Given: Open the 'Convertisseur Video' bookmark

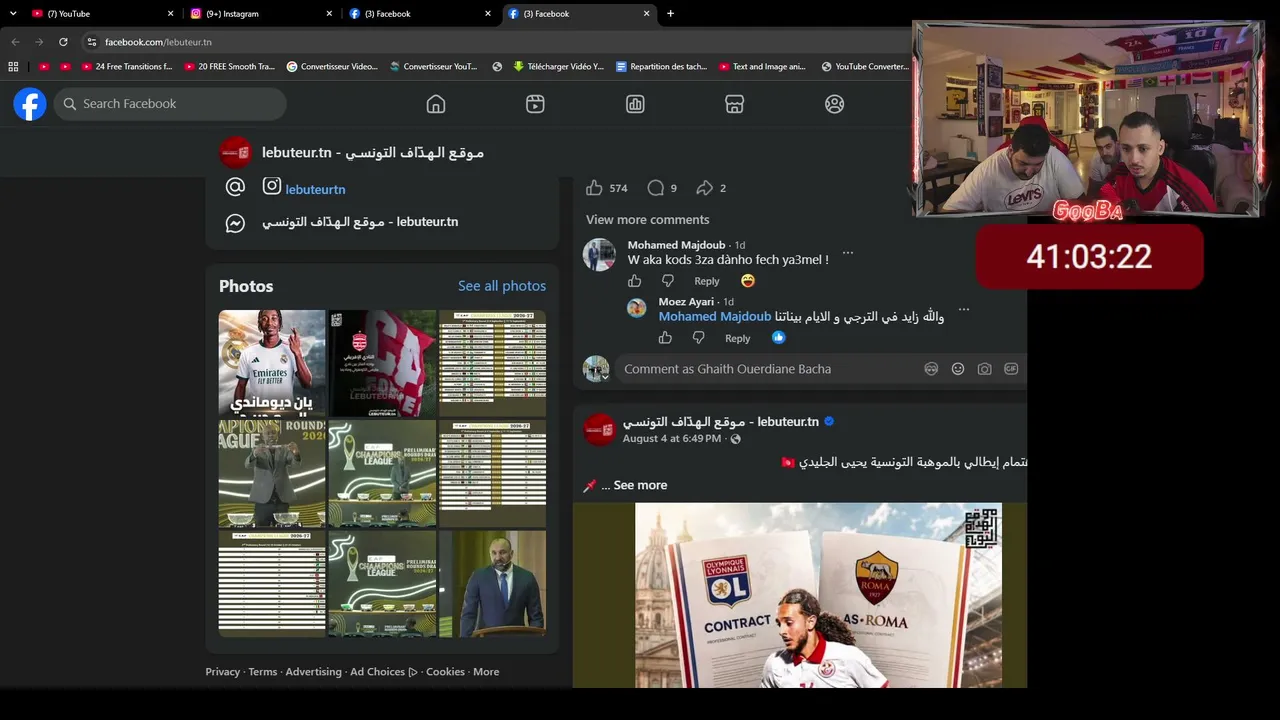Looking at the screenshot, I should (332, 67).
